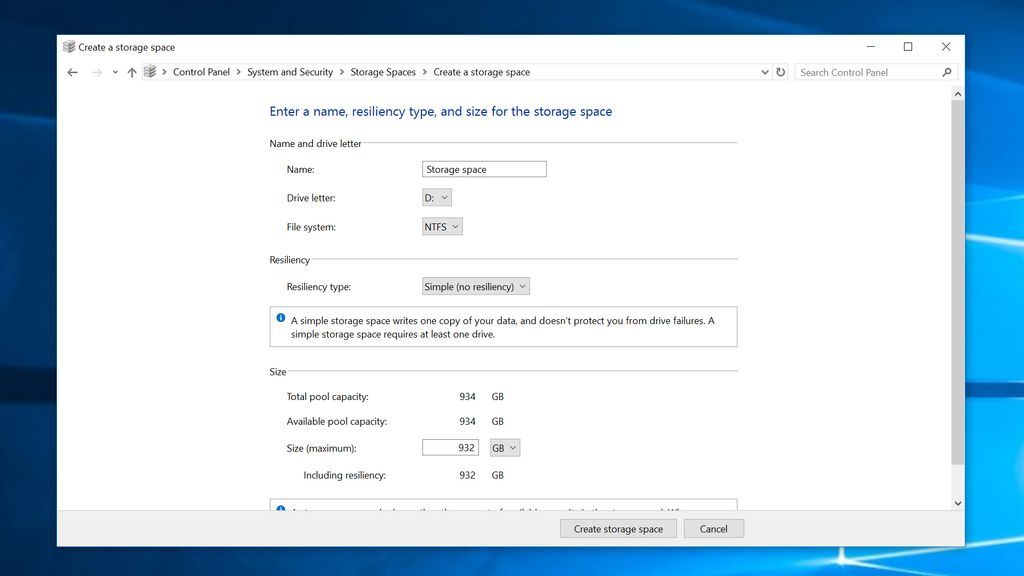Click the info icon in the bottom notice

click(281, 510)
